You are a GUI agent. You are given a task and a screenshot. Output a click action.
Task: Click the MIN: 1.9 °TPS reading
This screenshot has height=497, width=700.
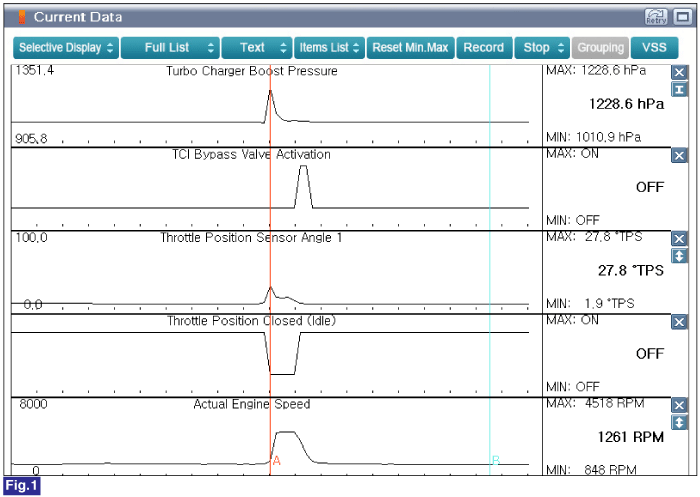pos(590,304)
